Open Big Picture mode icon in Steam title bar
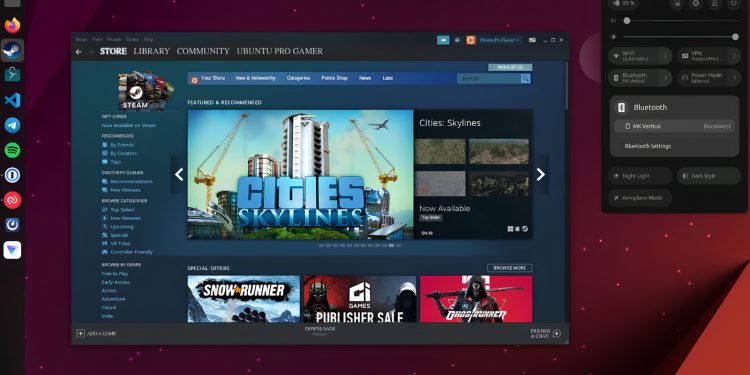Viewport: 750px width, 375px height. coord(532,40)
